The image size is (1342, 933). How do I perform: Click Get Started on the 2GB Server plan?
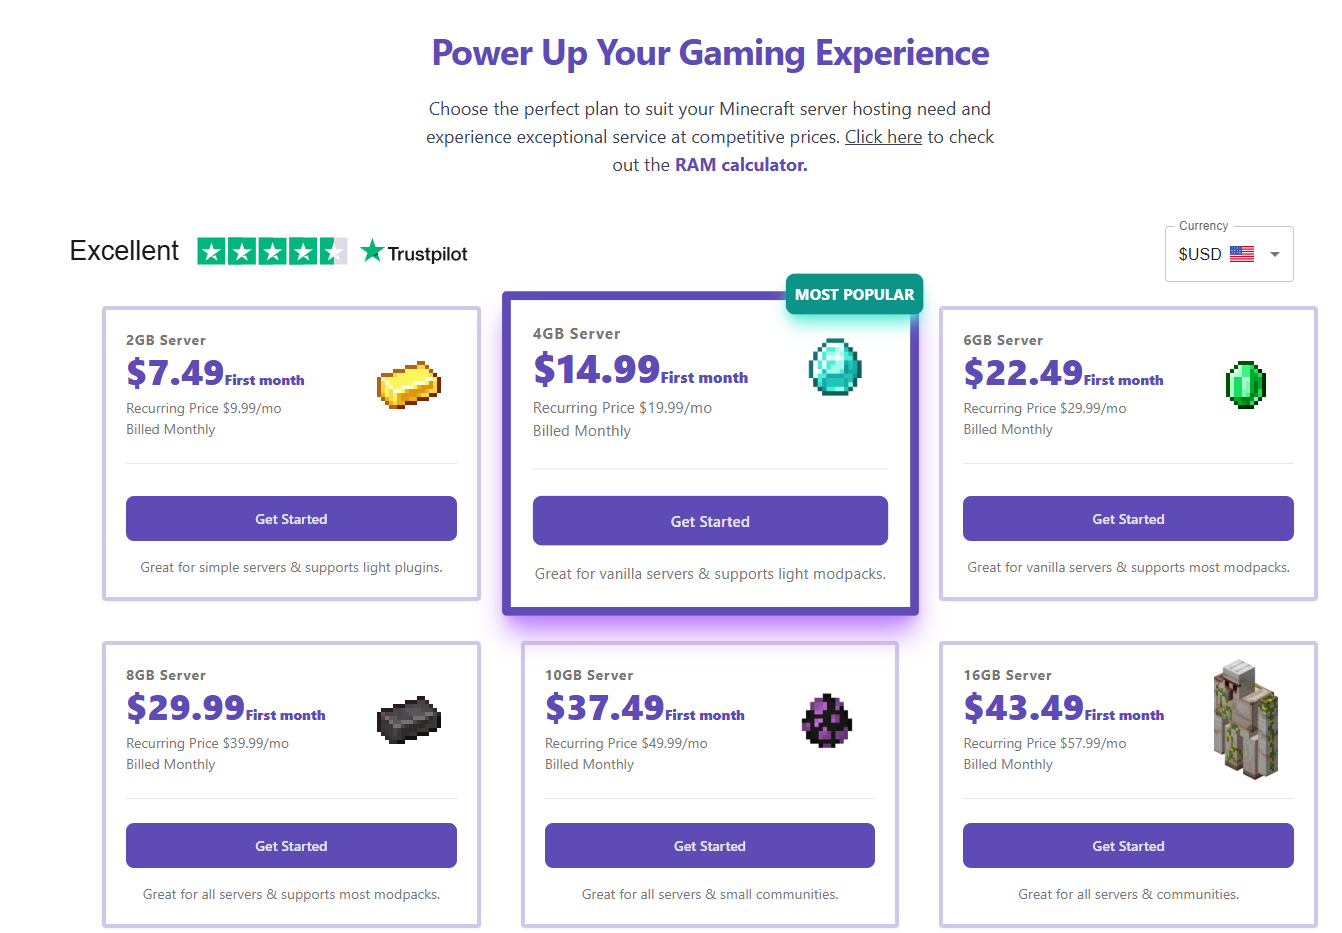291,518
